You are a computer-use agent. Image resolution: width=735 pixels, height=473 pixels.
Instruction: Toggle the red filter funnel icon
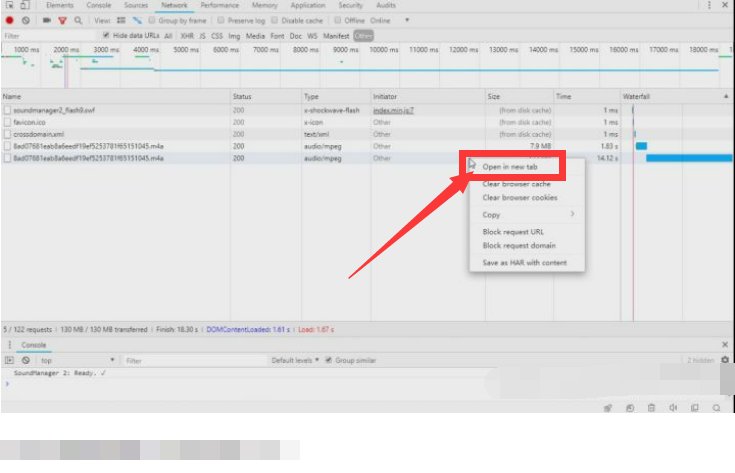[x=62, y=20]
